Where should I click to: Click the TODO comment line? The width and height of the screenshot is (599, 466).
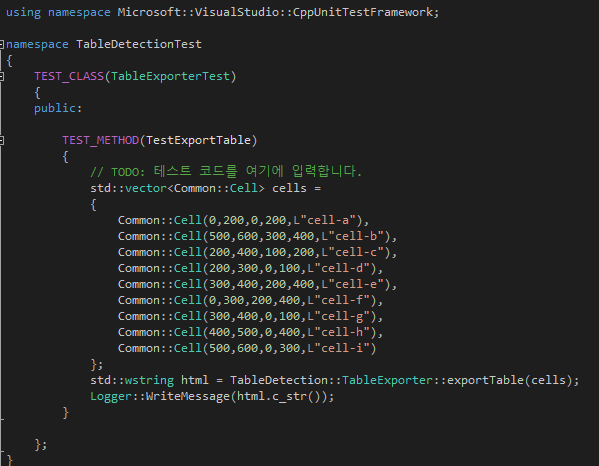point(226,172)
